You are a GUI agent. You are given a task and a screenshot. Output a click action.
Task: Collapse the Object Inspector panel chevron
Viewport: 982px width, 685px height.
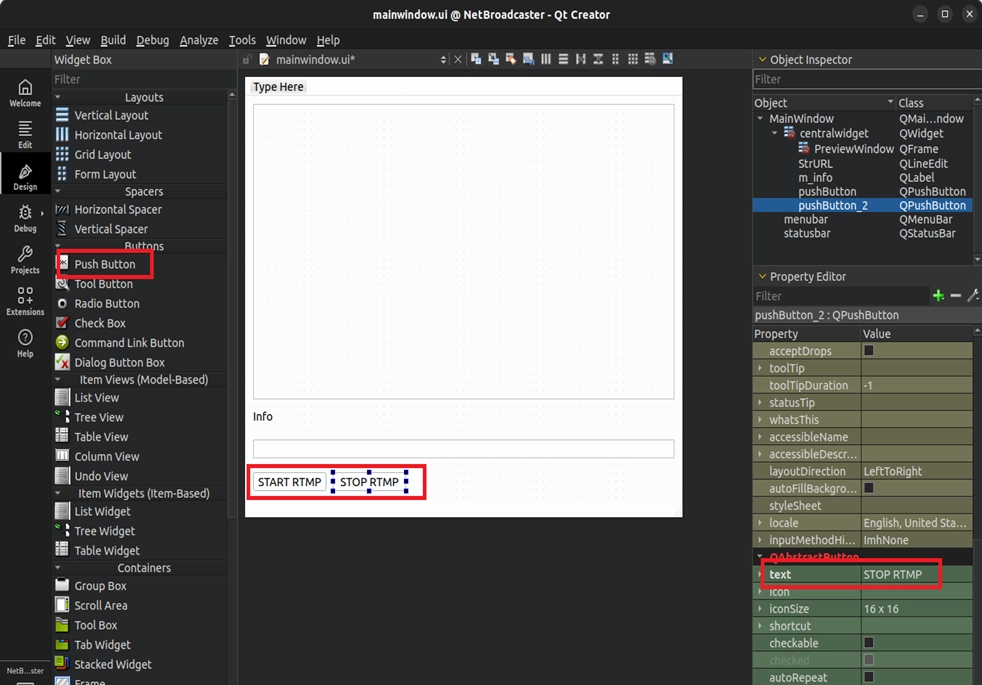762,59
